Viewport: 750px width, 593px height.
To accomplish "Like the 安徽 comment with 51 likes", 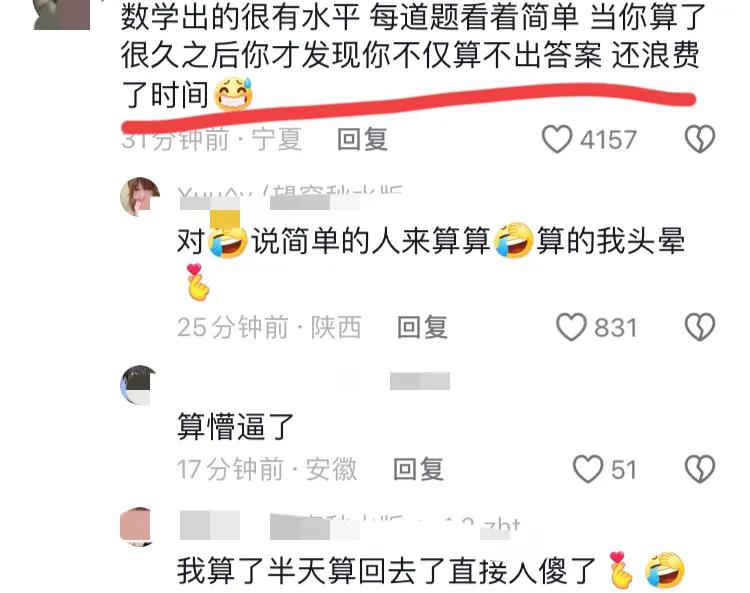I will click(588, 469).
